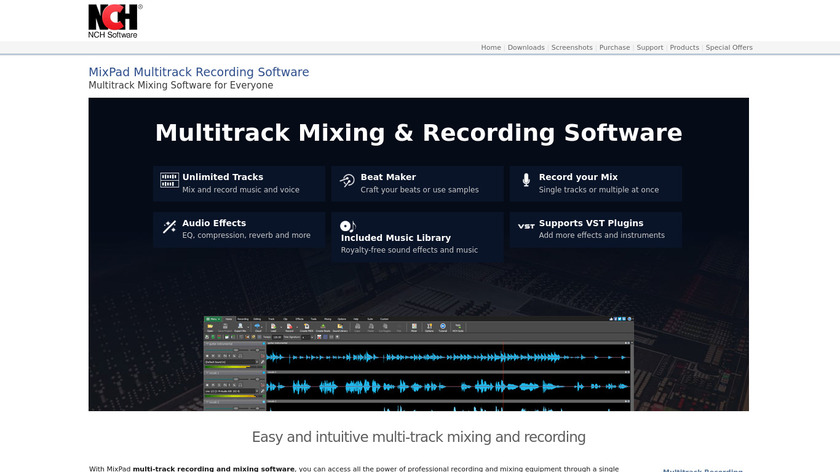Screen dimensions: 840x472
Task: Click the 'Single tracks or multiple at once' text
Action: point(599,190)
